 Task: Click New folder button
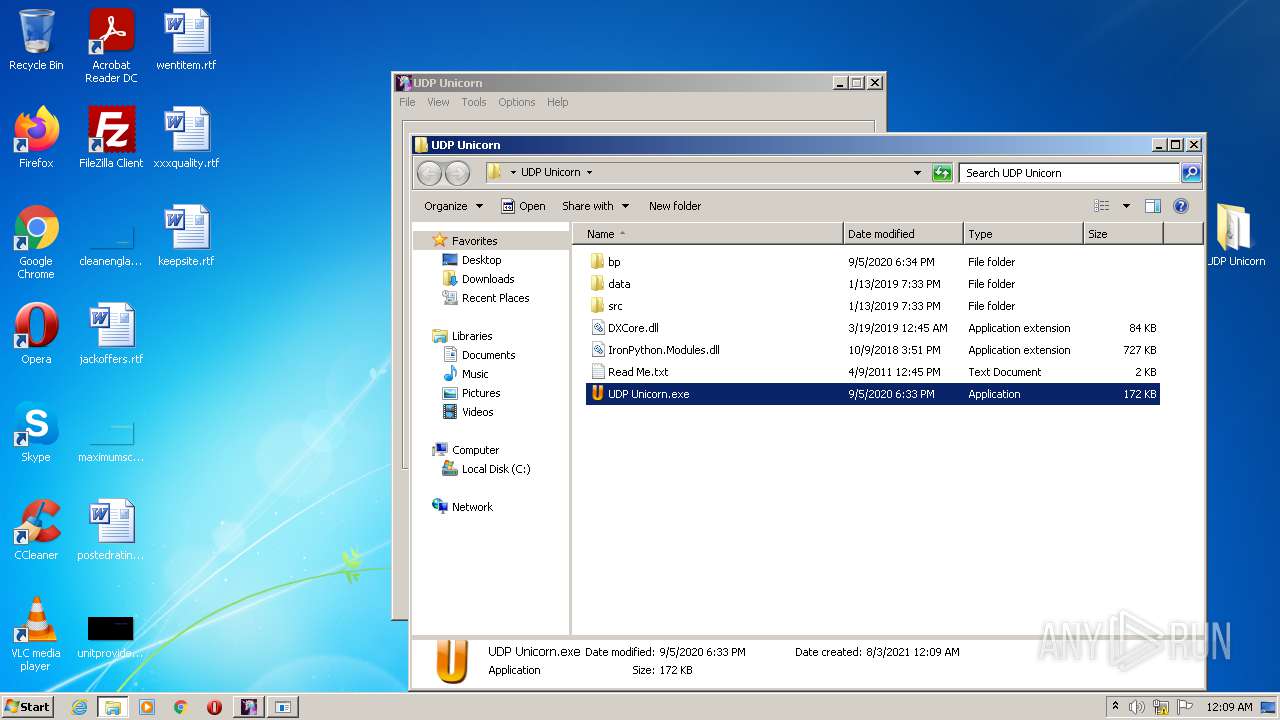pyautogui.click(x=675, y=206)
